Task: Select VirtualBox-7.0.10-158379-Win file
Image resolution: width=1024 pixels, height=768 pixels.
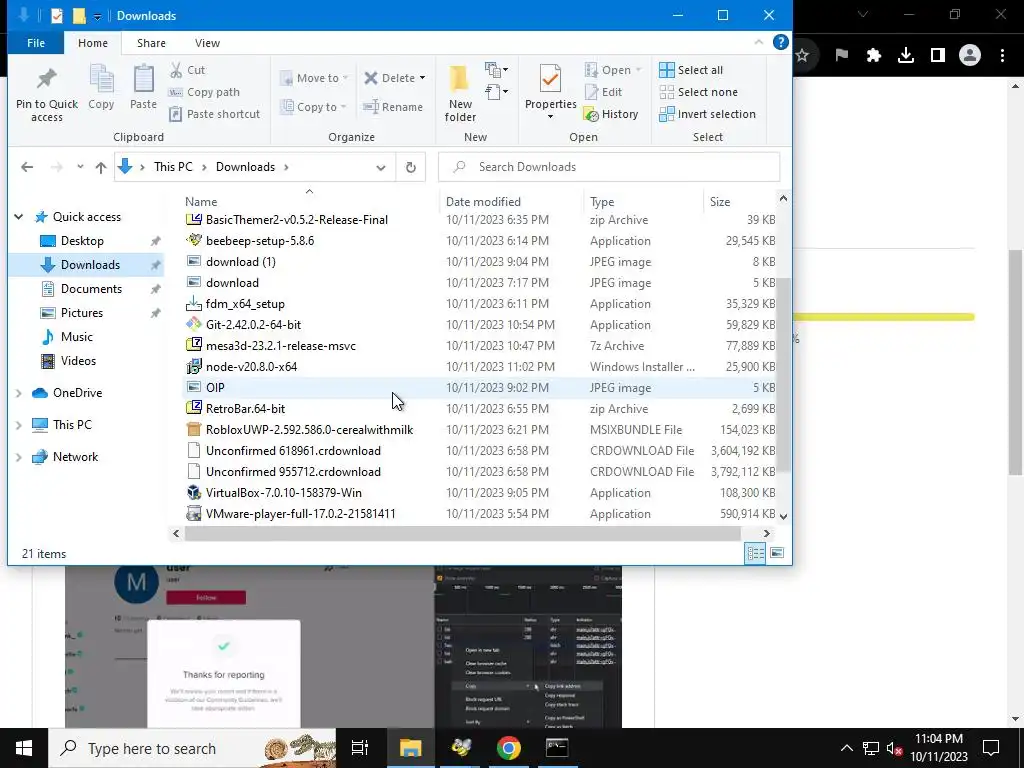Action: pyautogui.click(x=283, y=493)
